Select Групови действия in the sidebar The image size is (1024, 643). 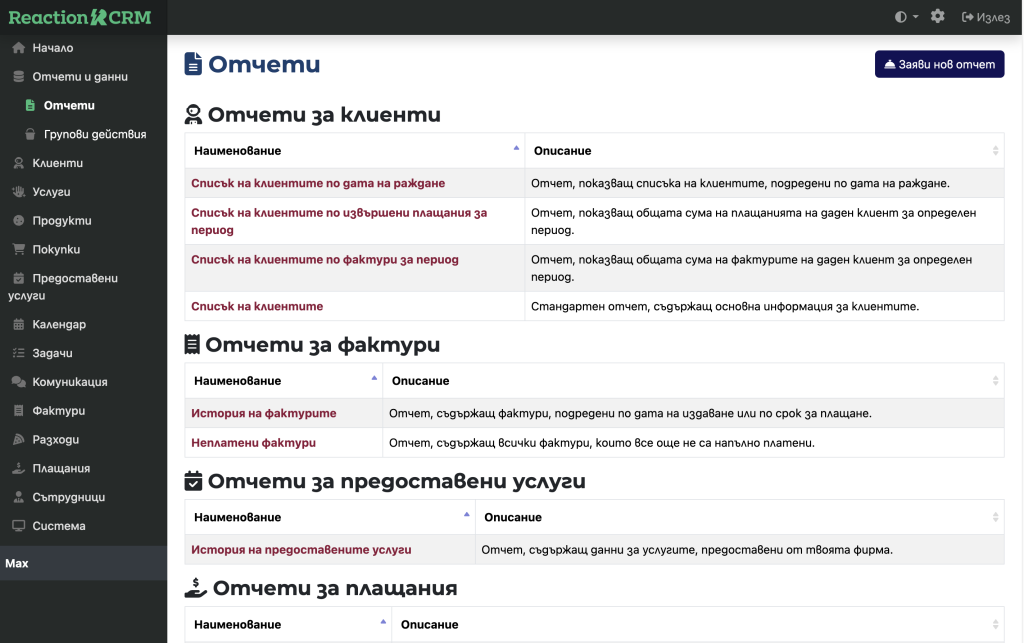pyautogui.click(x=94, y=134)
